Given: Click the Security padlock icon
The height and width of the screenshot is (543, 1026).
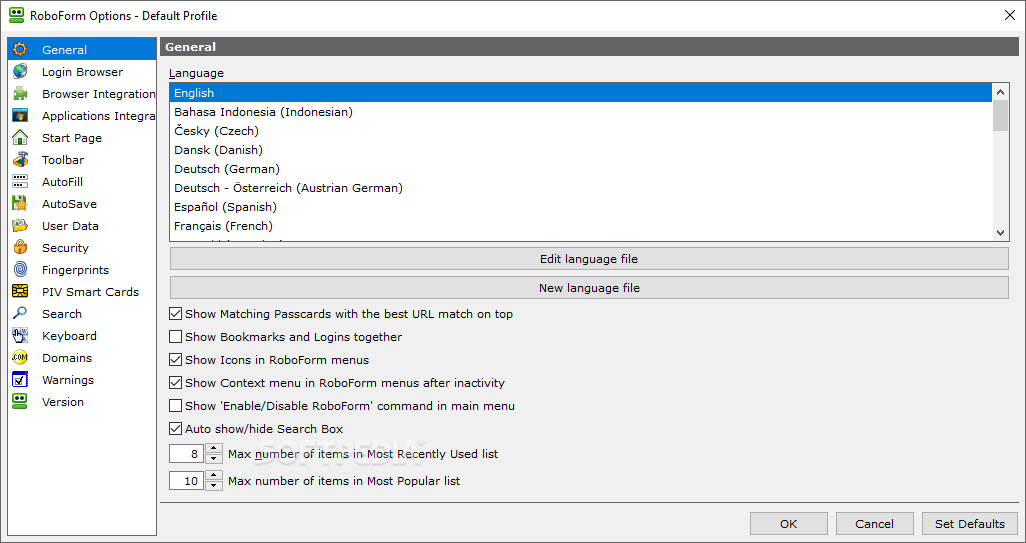Looking at the screenshot, I should (x=20, y=248).
